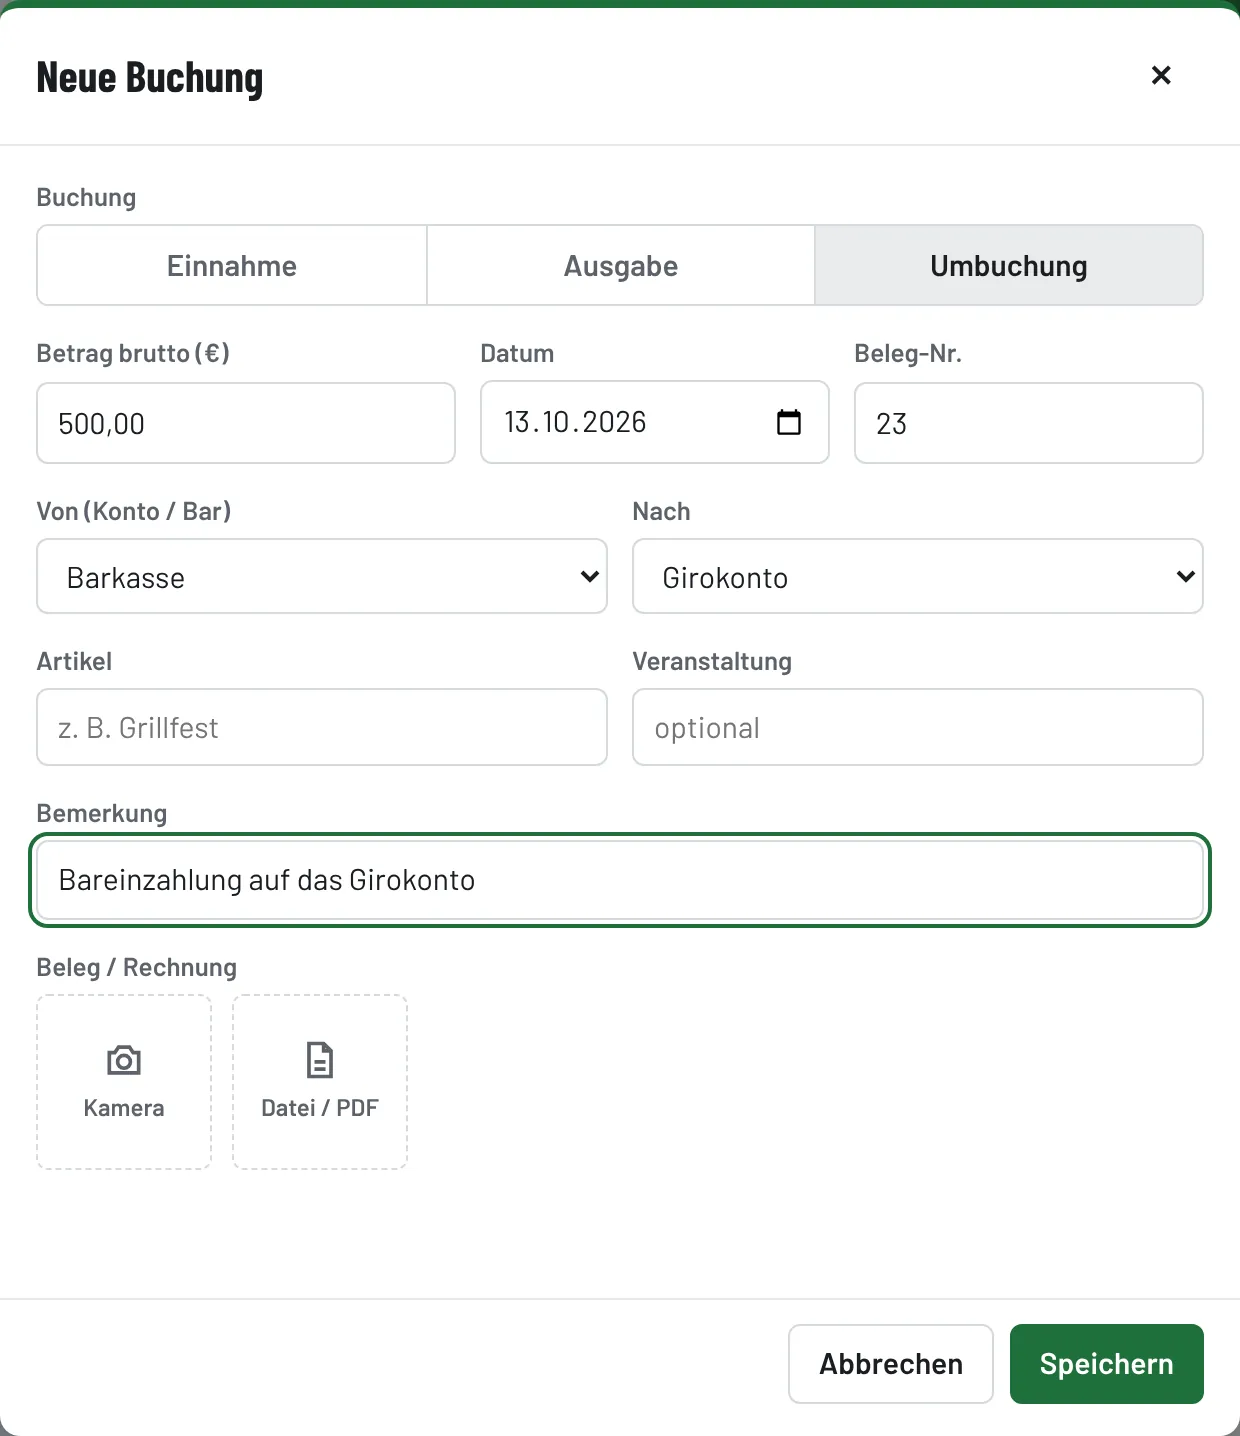Cancel with the Abbrechen button
The image size is (1240, 1436).
tap(891, 1364)
